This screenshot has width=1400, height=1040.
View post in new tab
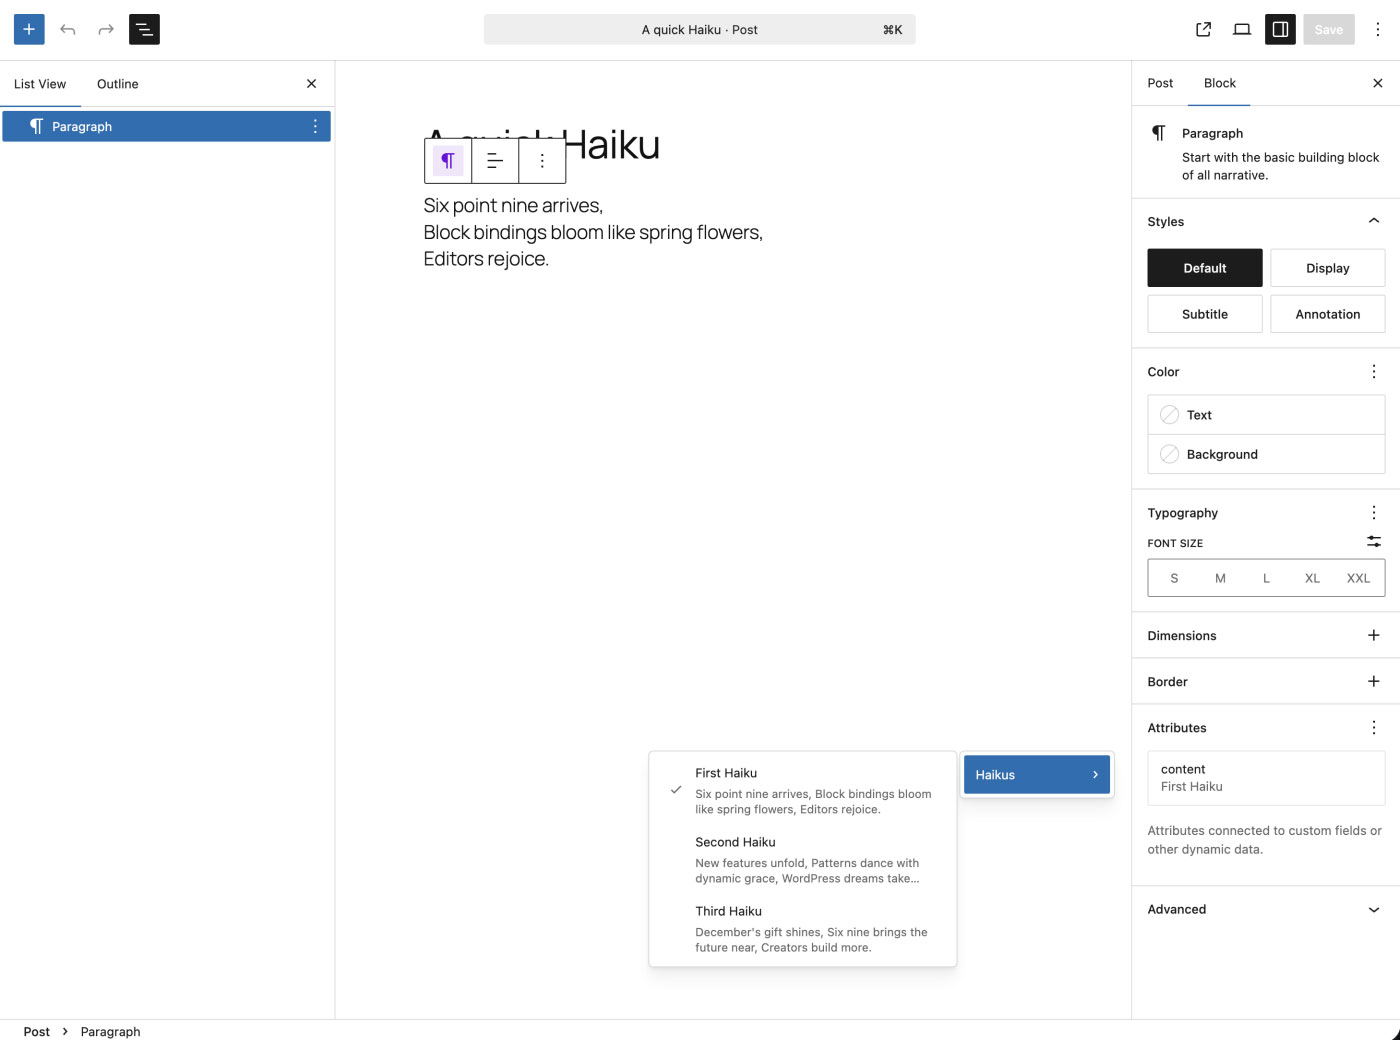click(x=1203, y=29)
